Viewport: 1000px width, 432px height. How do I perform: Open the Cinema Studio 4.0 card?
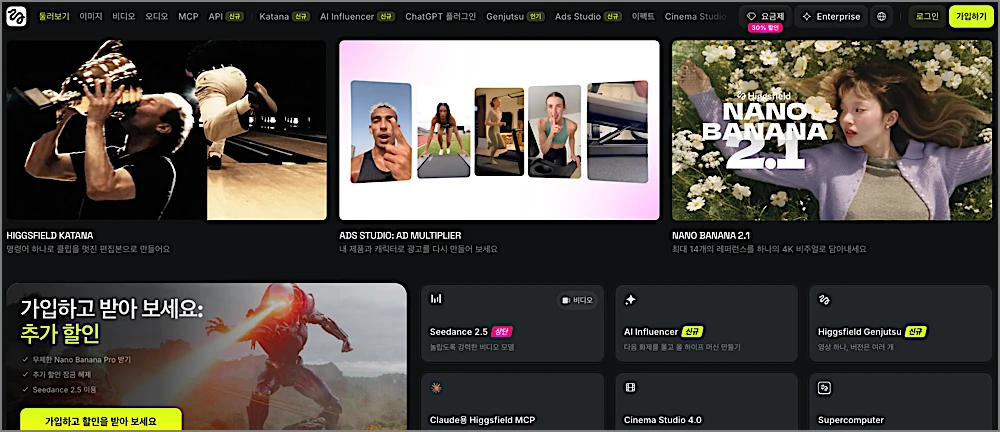pyautogui.click(x=707, y=403)
